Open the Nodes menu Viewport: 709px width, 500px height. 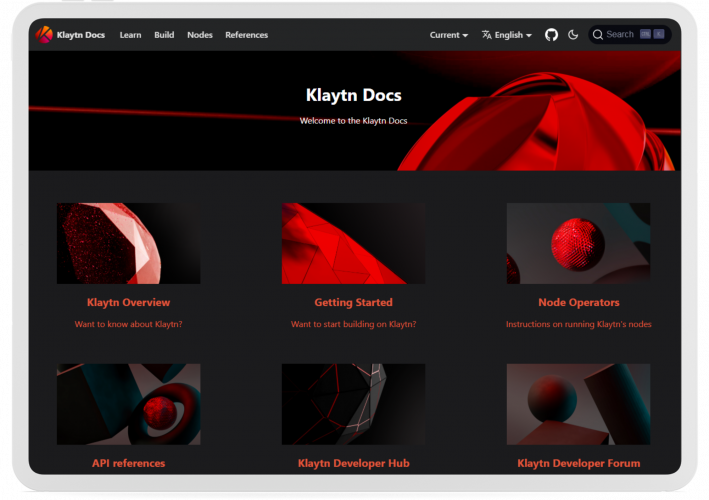(200, 35)
